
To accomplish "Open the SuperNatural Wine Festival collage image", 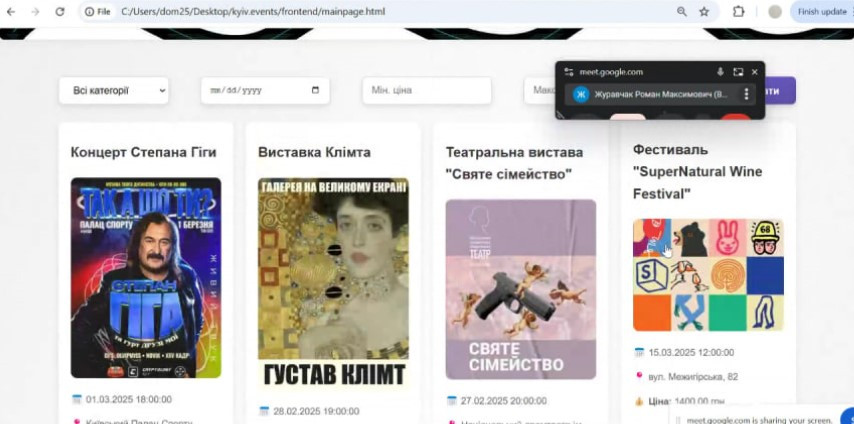I will coord(708,275).
